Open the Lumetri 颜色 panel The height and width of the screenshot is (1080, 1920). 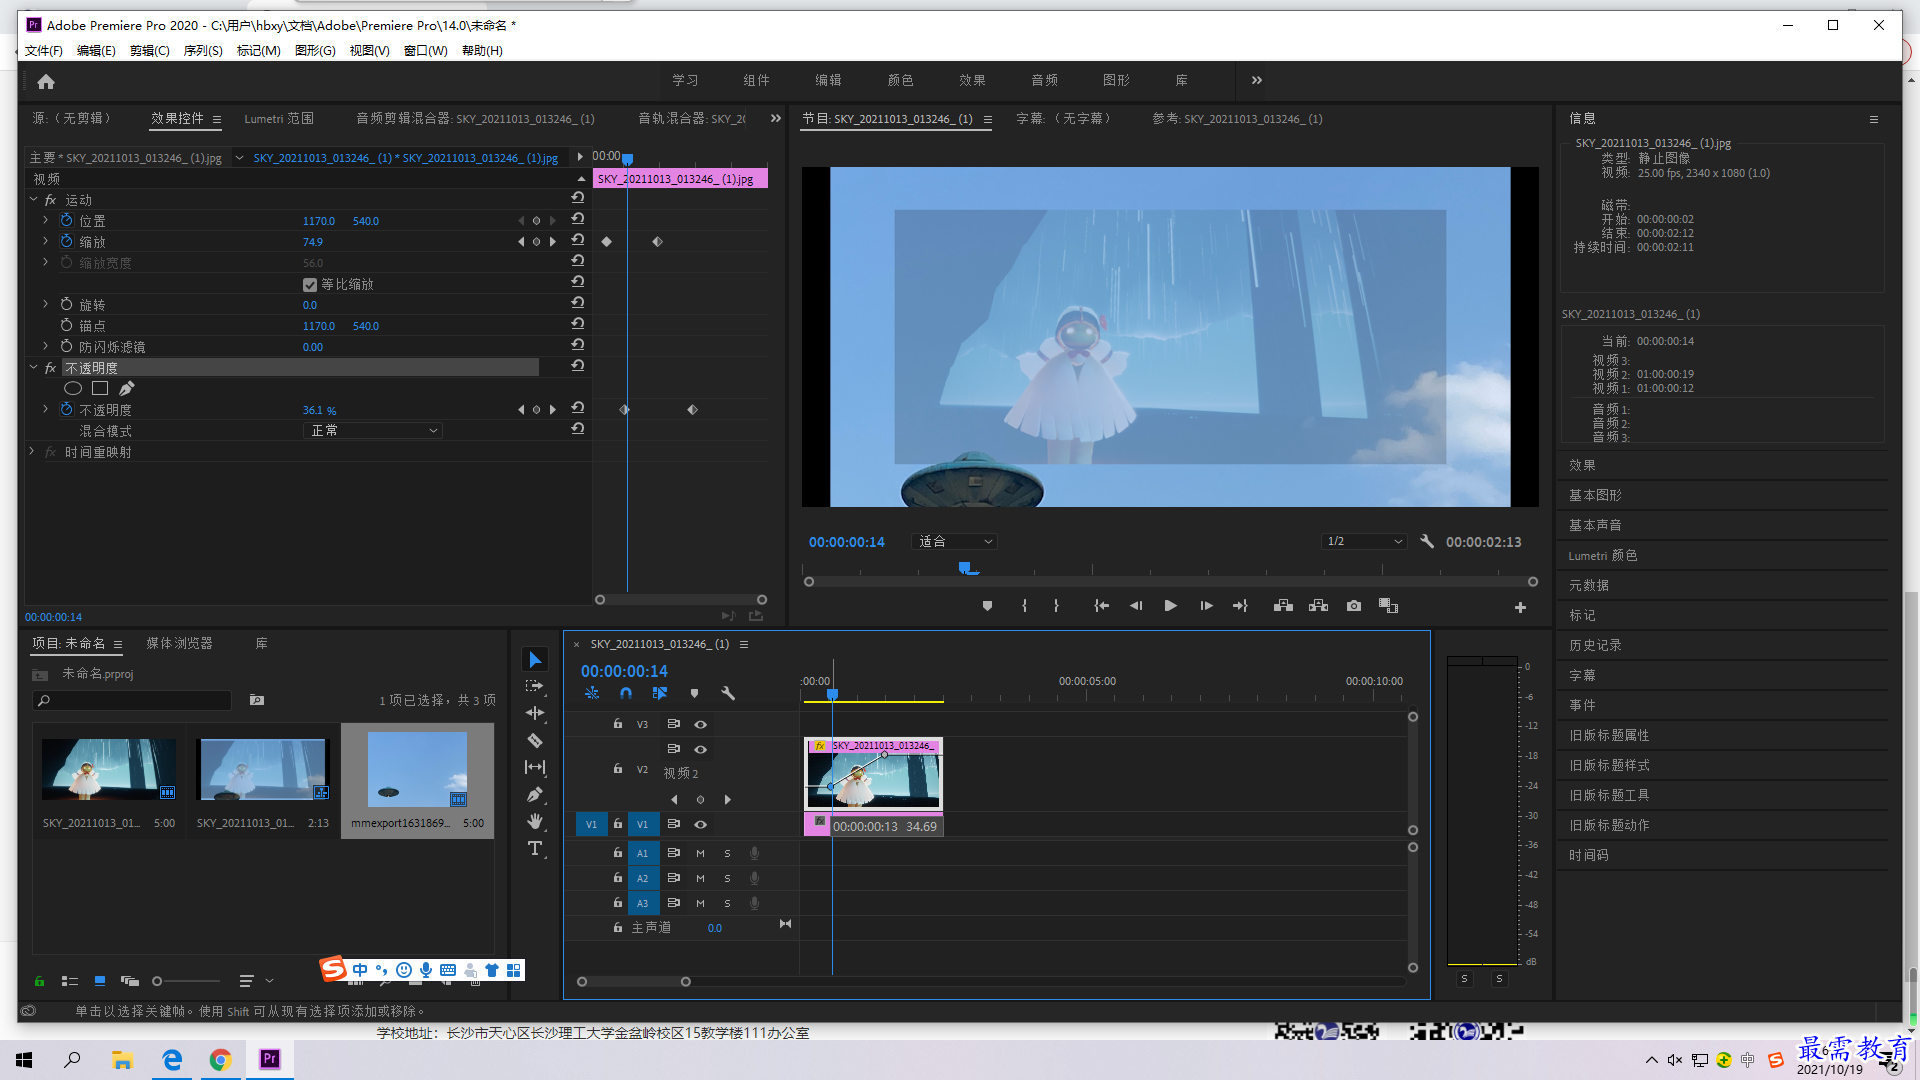[x=1602, y=555]
